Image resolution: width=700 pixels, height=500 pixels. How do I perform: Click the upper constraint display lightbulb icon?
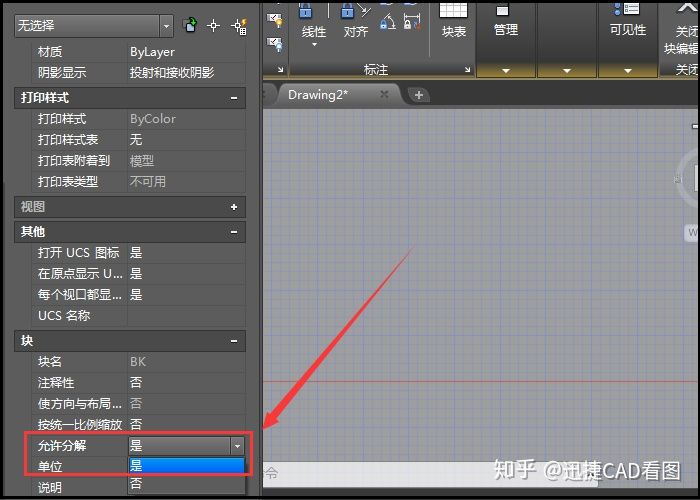(275, 19)
